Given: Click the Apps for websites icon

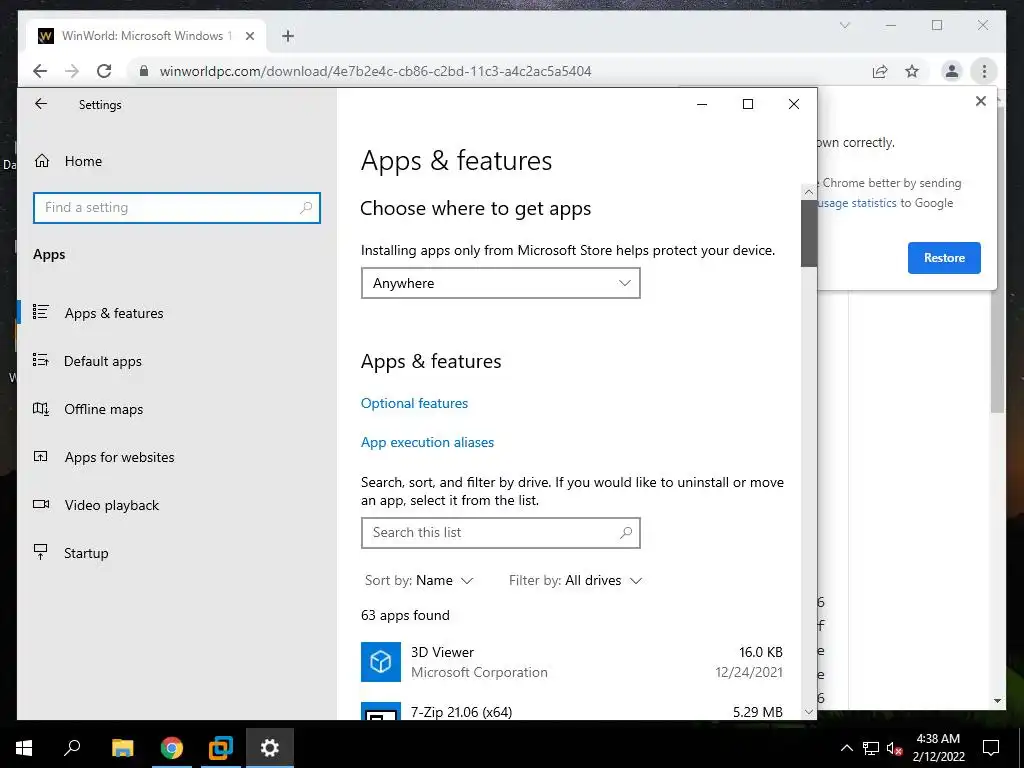Looking at the screenshot, I should [x=40, y=456].
